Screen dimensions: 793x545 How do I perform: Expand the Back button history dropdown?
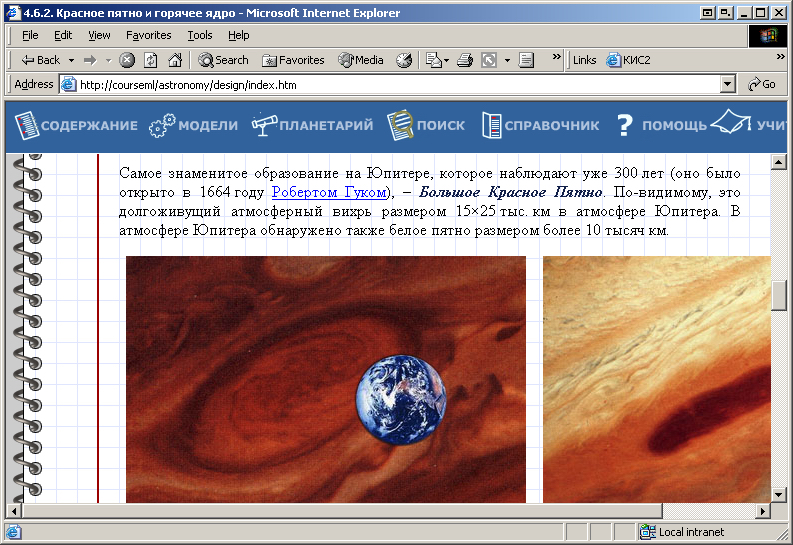[x=72, y=60]
